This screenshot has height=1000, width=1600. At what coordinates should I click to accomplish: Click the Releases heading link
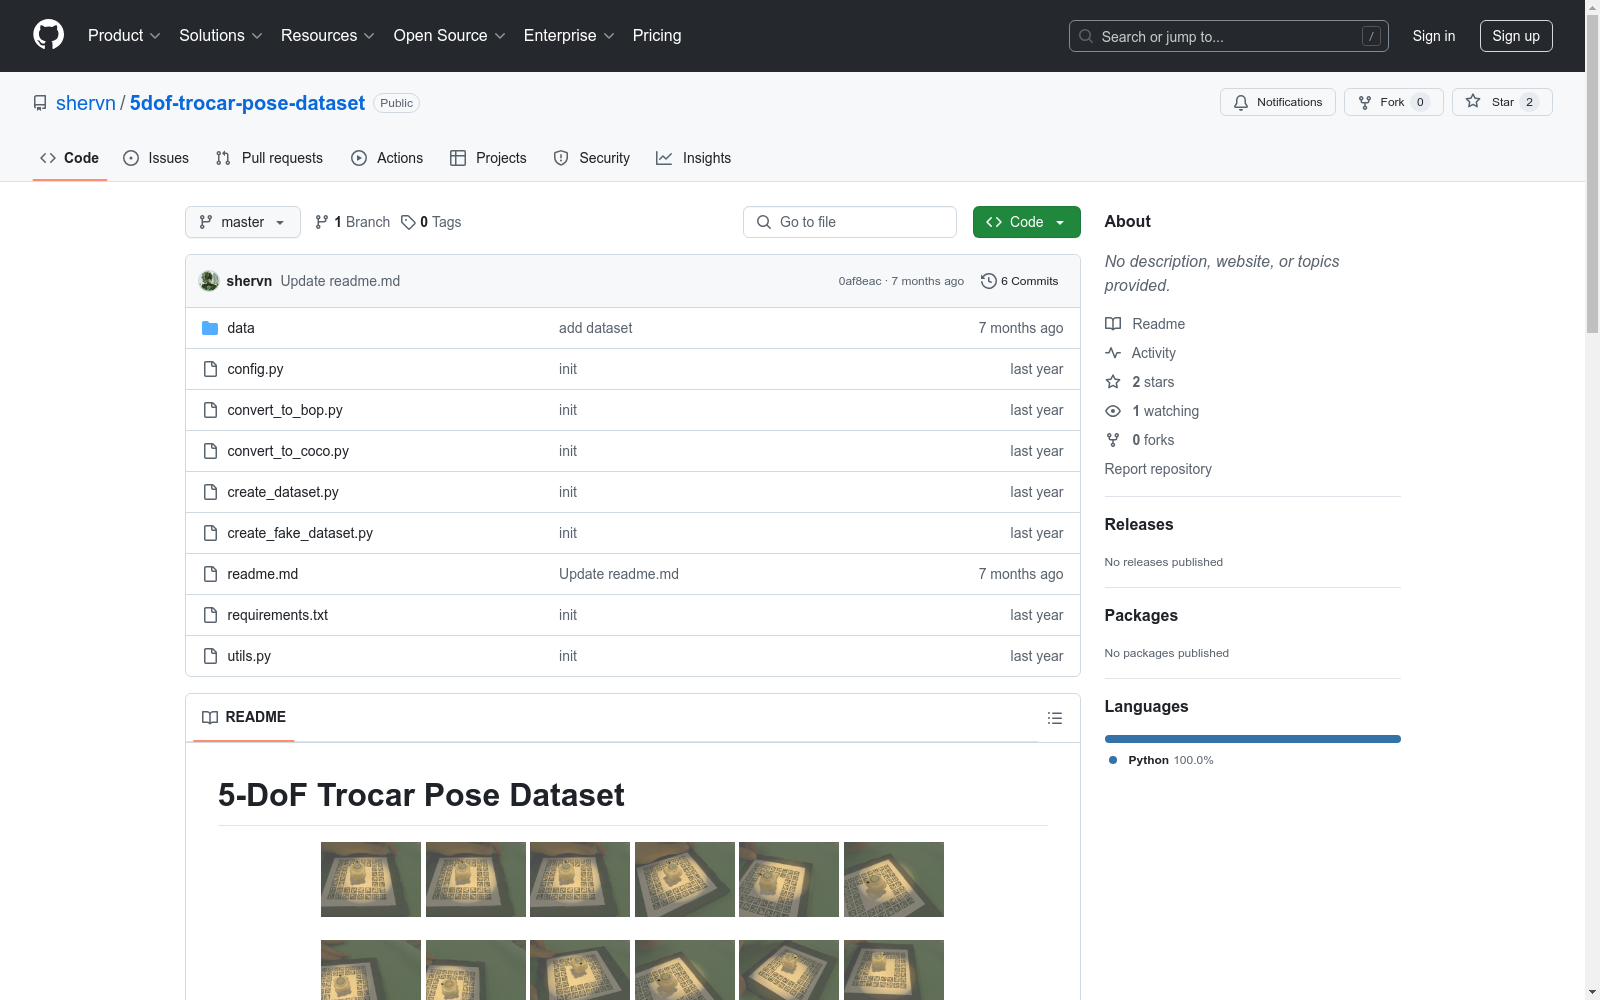(1139, 524)
